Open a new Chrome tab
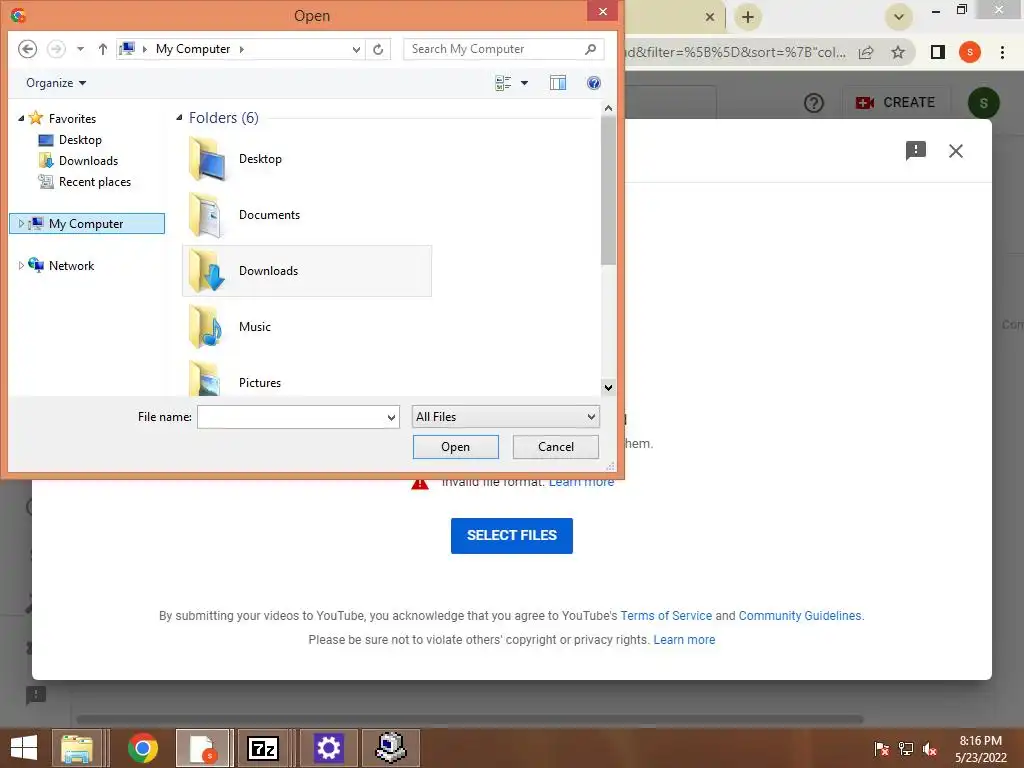1024x768 pixels. [x=748, y=17]
